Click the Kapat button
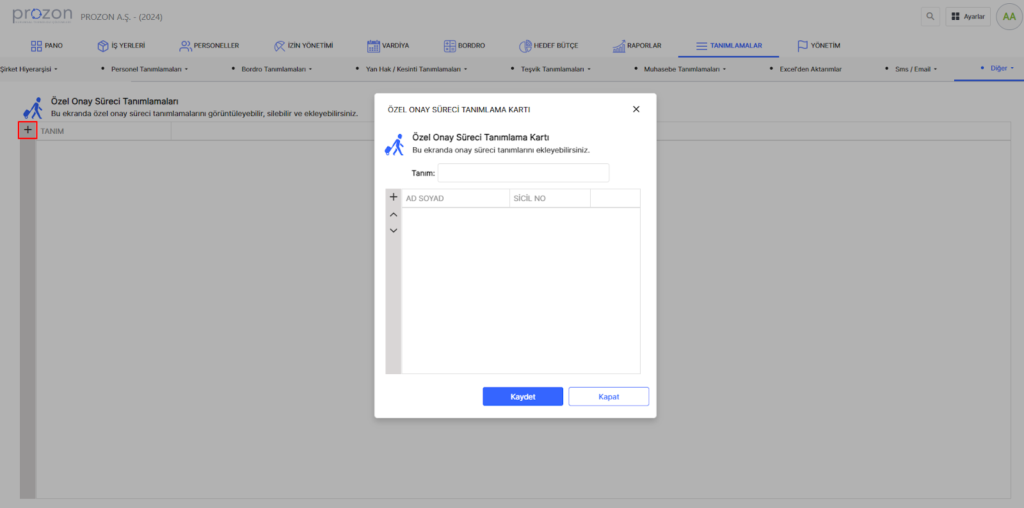The height and width of the screenshot is (508, 1024). pyautogui.click(x=608, y=397)
